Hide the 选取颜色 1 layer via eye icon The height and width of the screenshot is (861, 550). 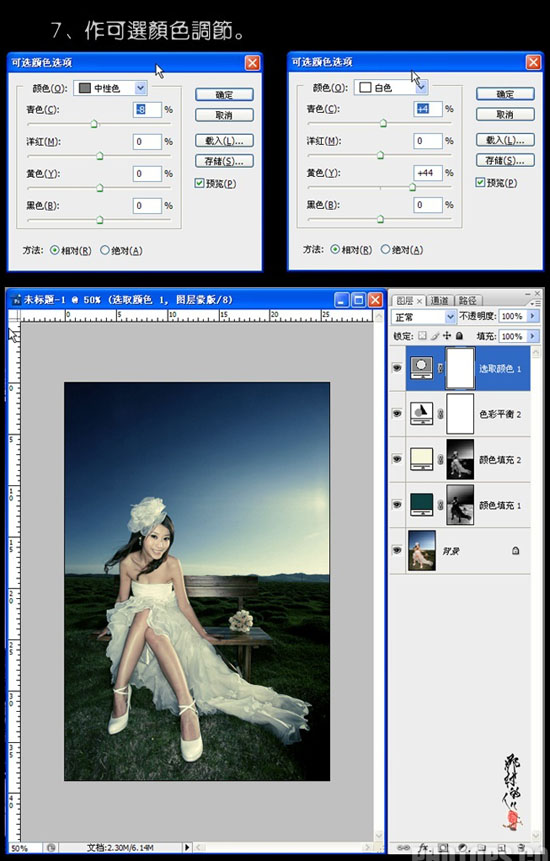tap(397, 368)
